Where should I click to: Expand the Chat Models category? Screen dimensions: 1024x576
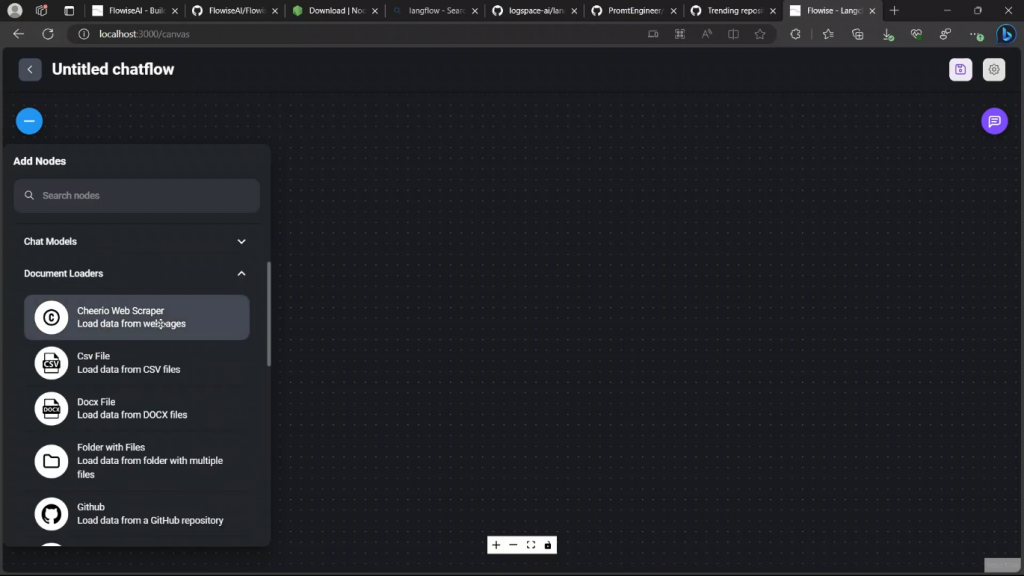[136, 242]
